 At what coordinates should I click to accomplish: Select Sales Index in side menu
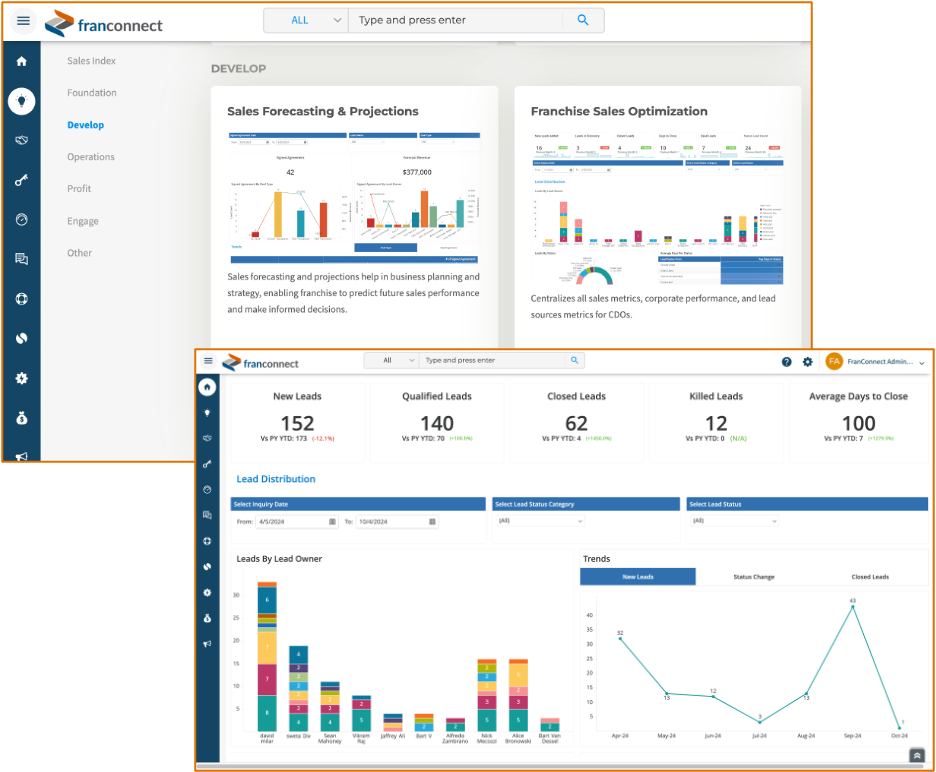(91, 61)
